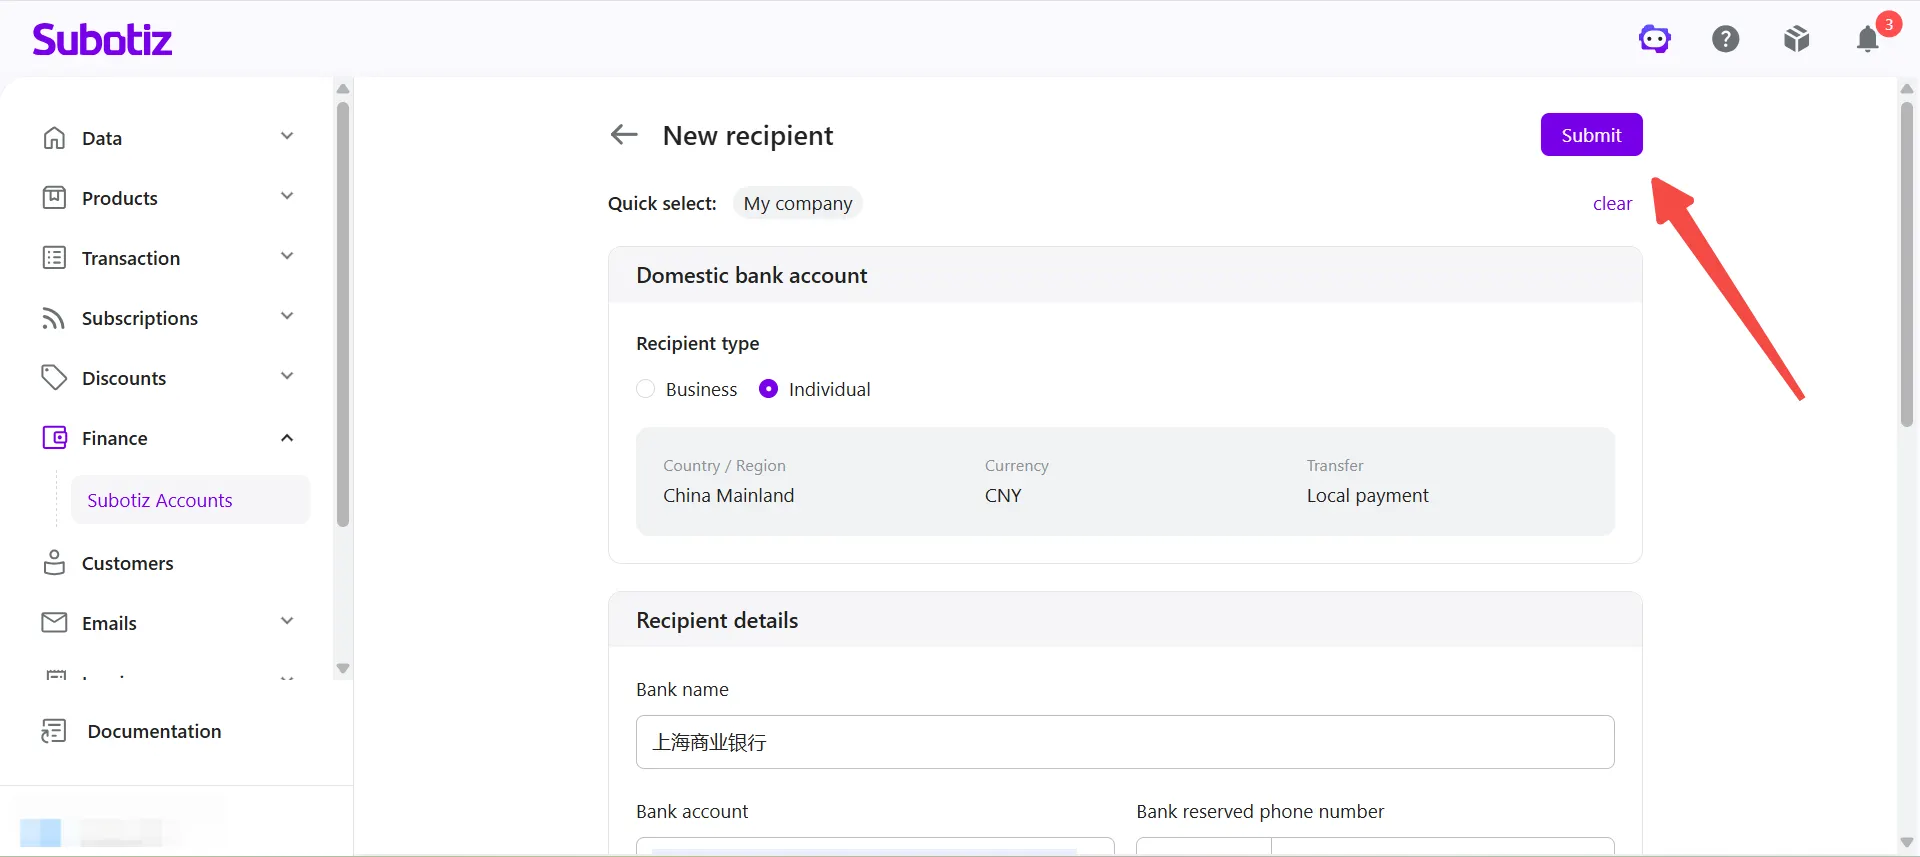
Task: Click the Transaction list icon
Action: tap(54, 258)
